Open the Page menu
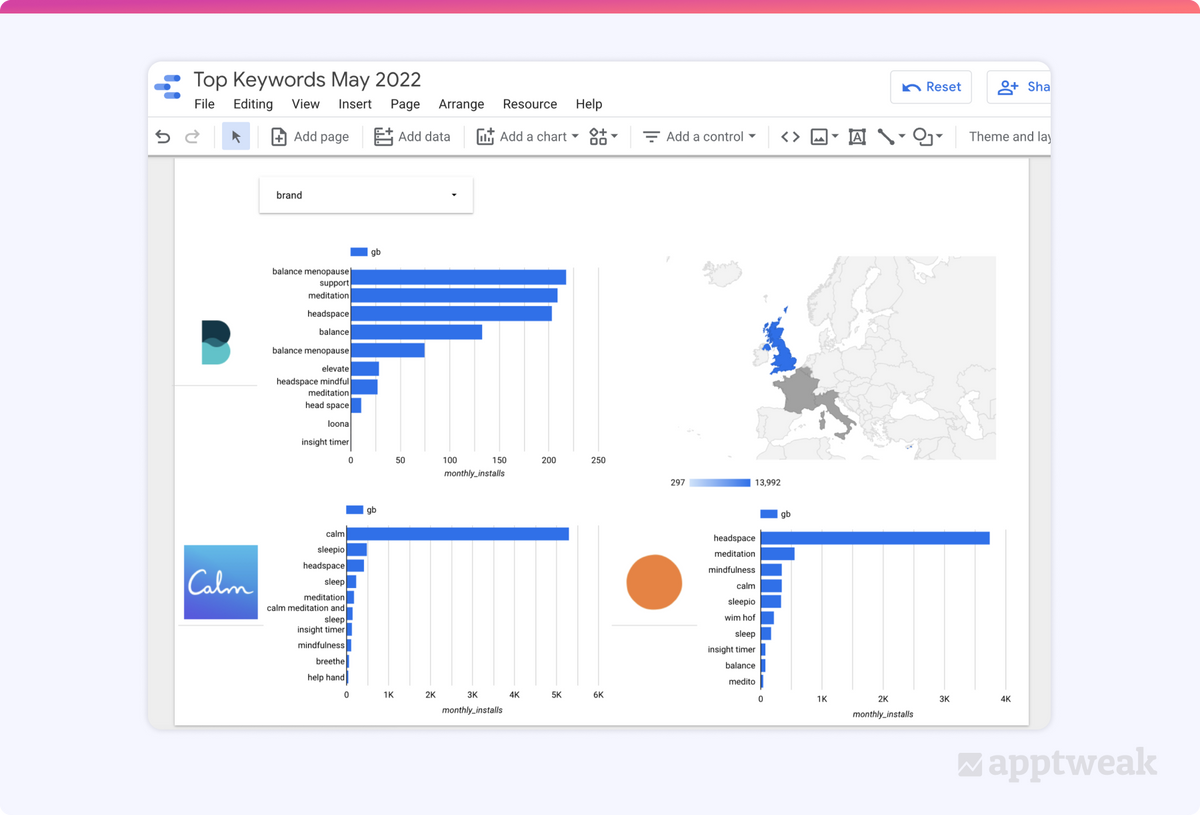Viewport: 1200px width, 815px height. click(405, 104)
